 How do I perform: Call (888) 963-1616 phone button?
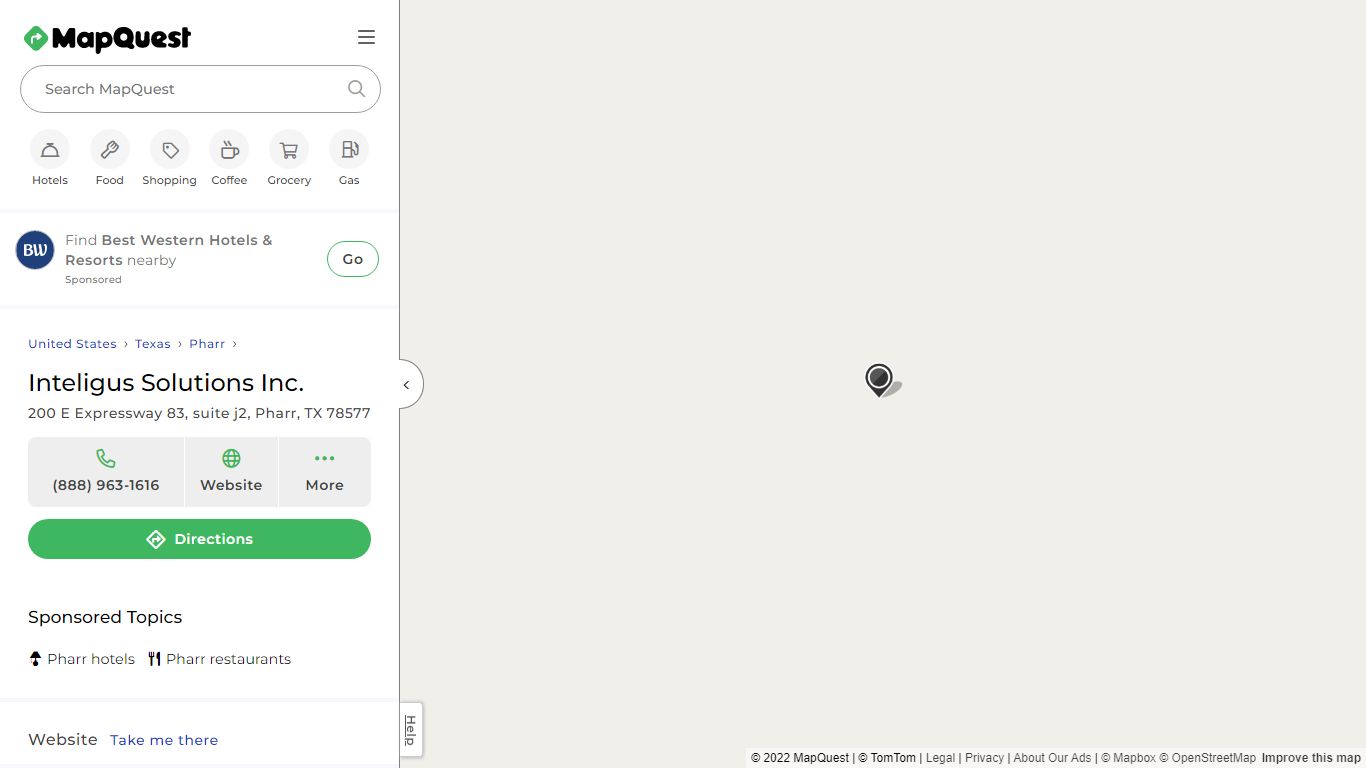coord(106,472)
